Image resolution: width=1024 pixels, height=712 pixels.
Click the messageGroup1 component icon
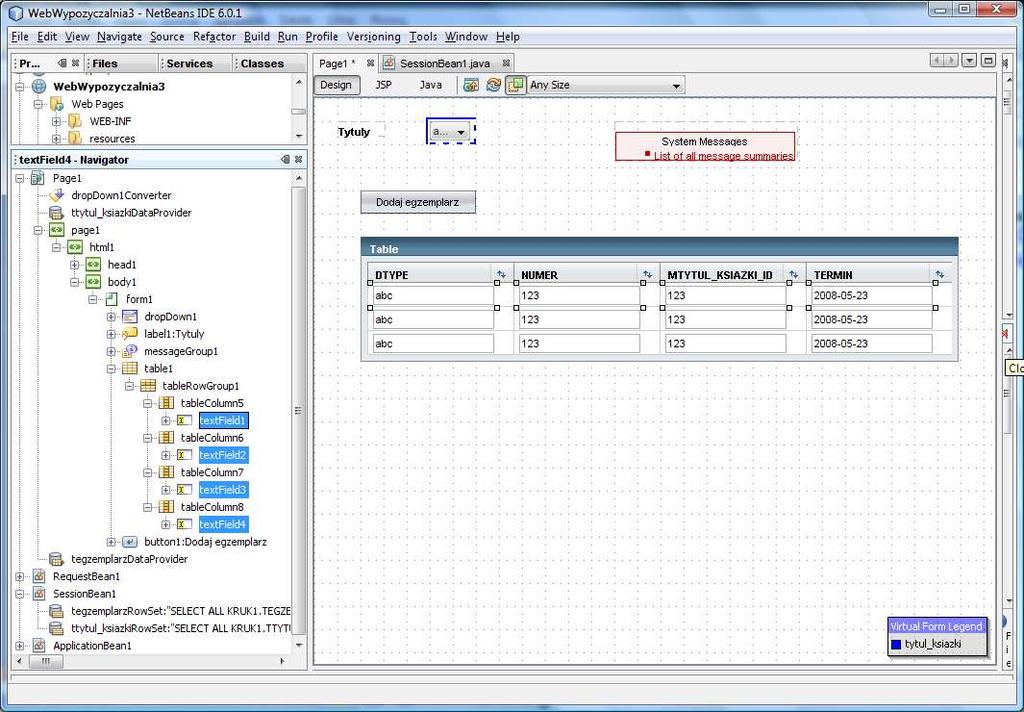(x=129, y=351)
